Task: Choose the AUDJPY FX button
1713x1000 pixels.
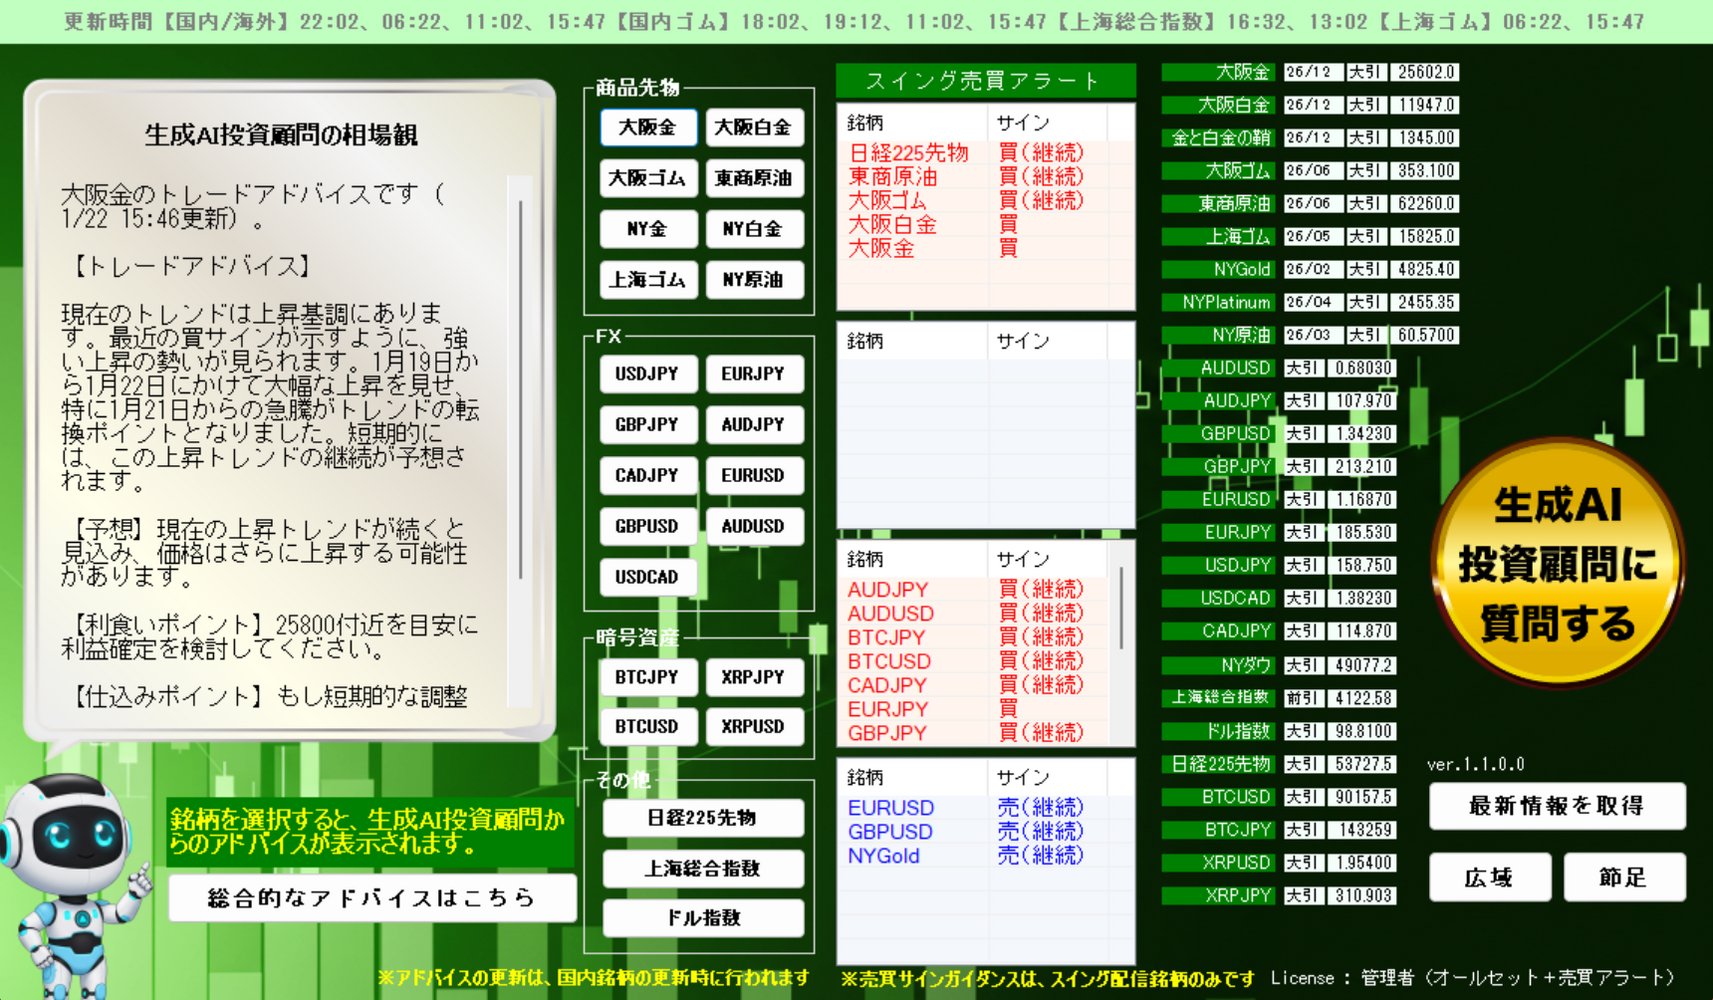Action: click(754, 425)
